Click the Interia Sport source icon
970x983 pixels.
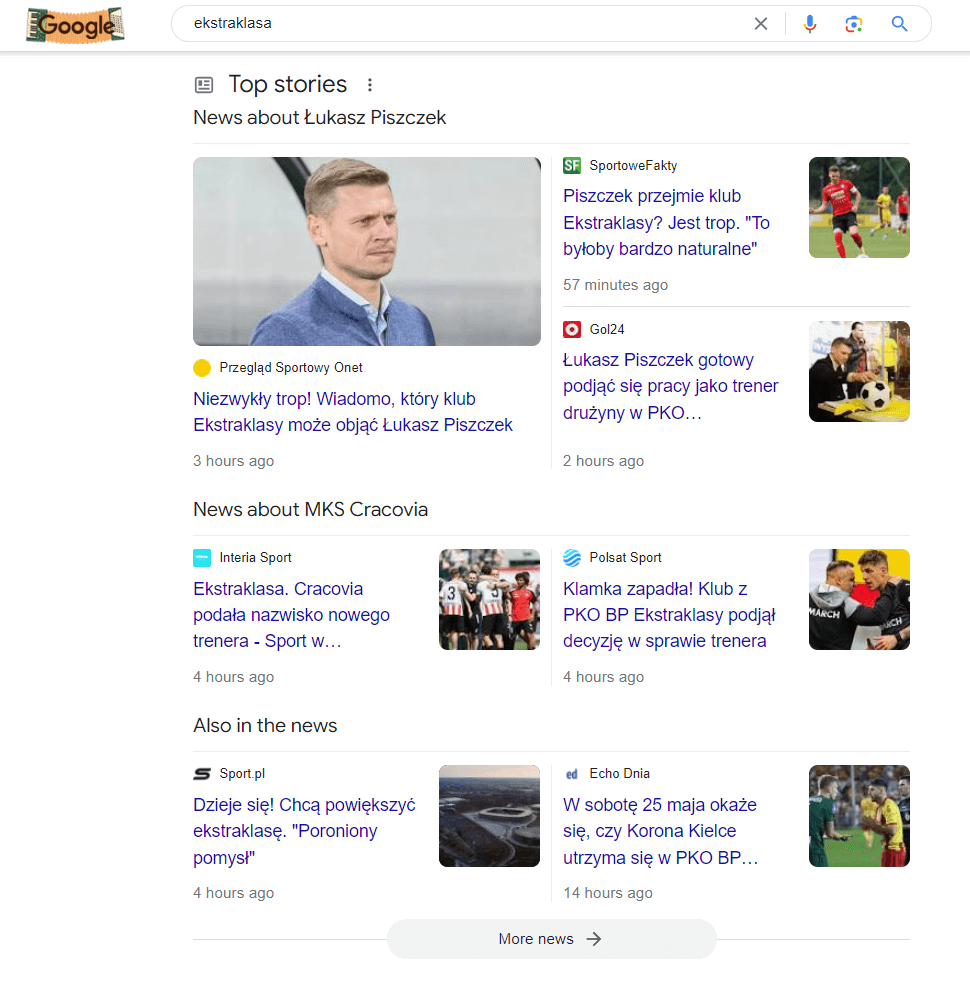201,557
